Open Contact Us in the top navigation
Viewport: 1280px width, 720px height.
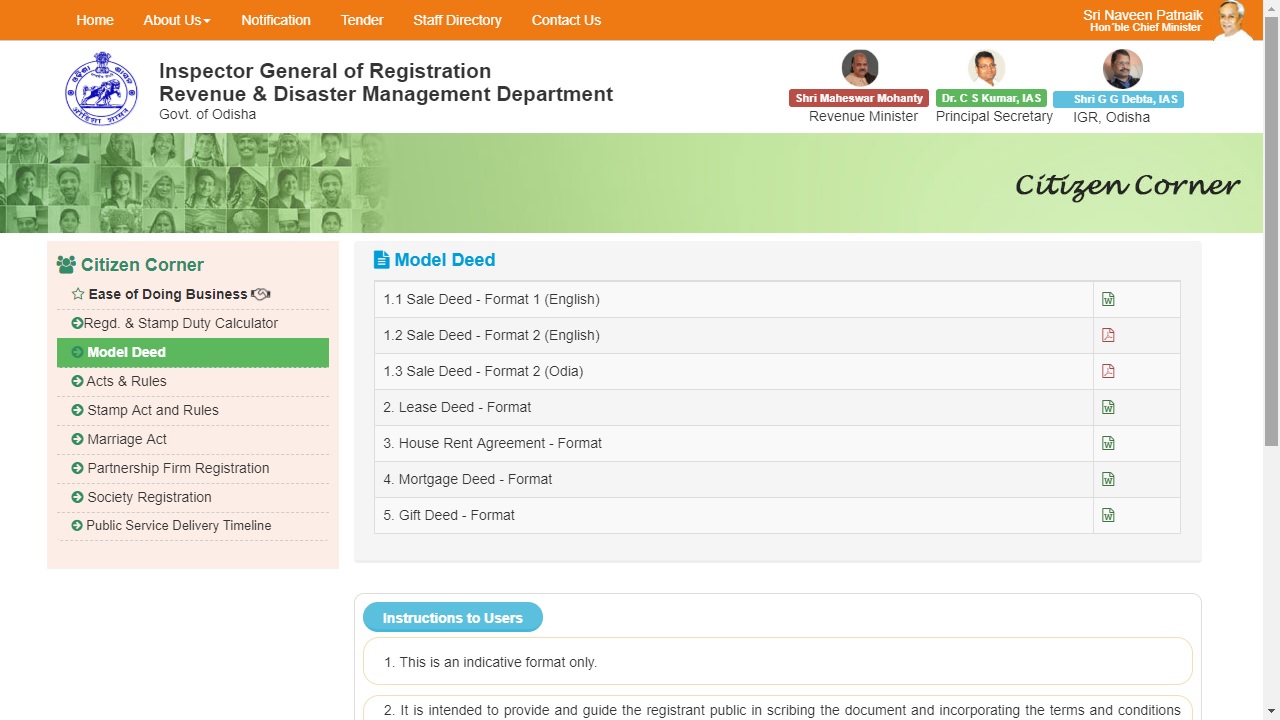(x=566, y=20)
